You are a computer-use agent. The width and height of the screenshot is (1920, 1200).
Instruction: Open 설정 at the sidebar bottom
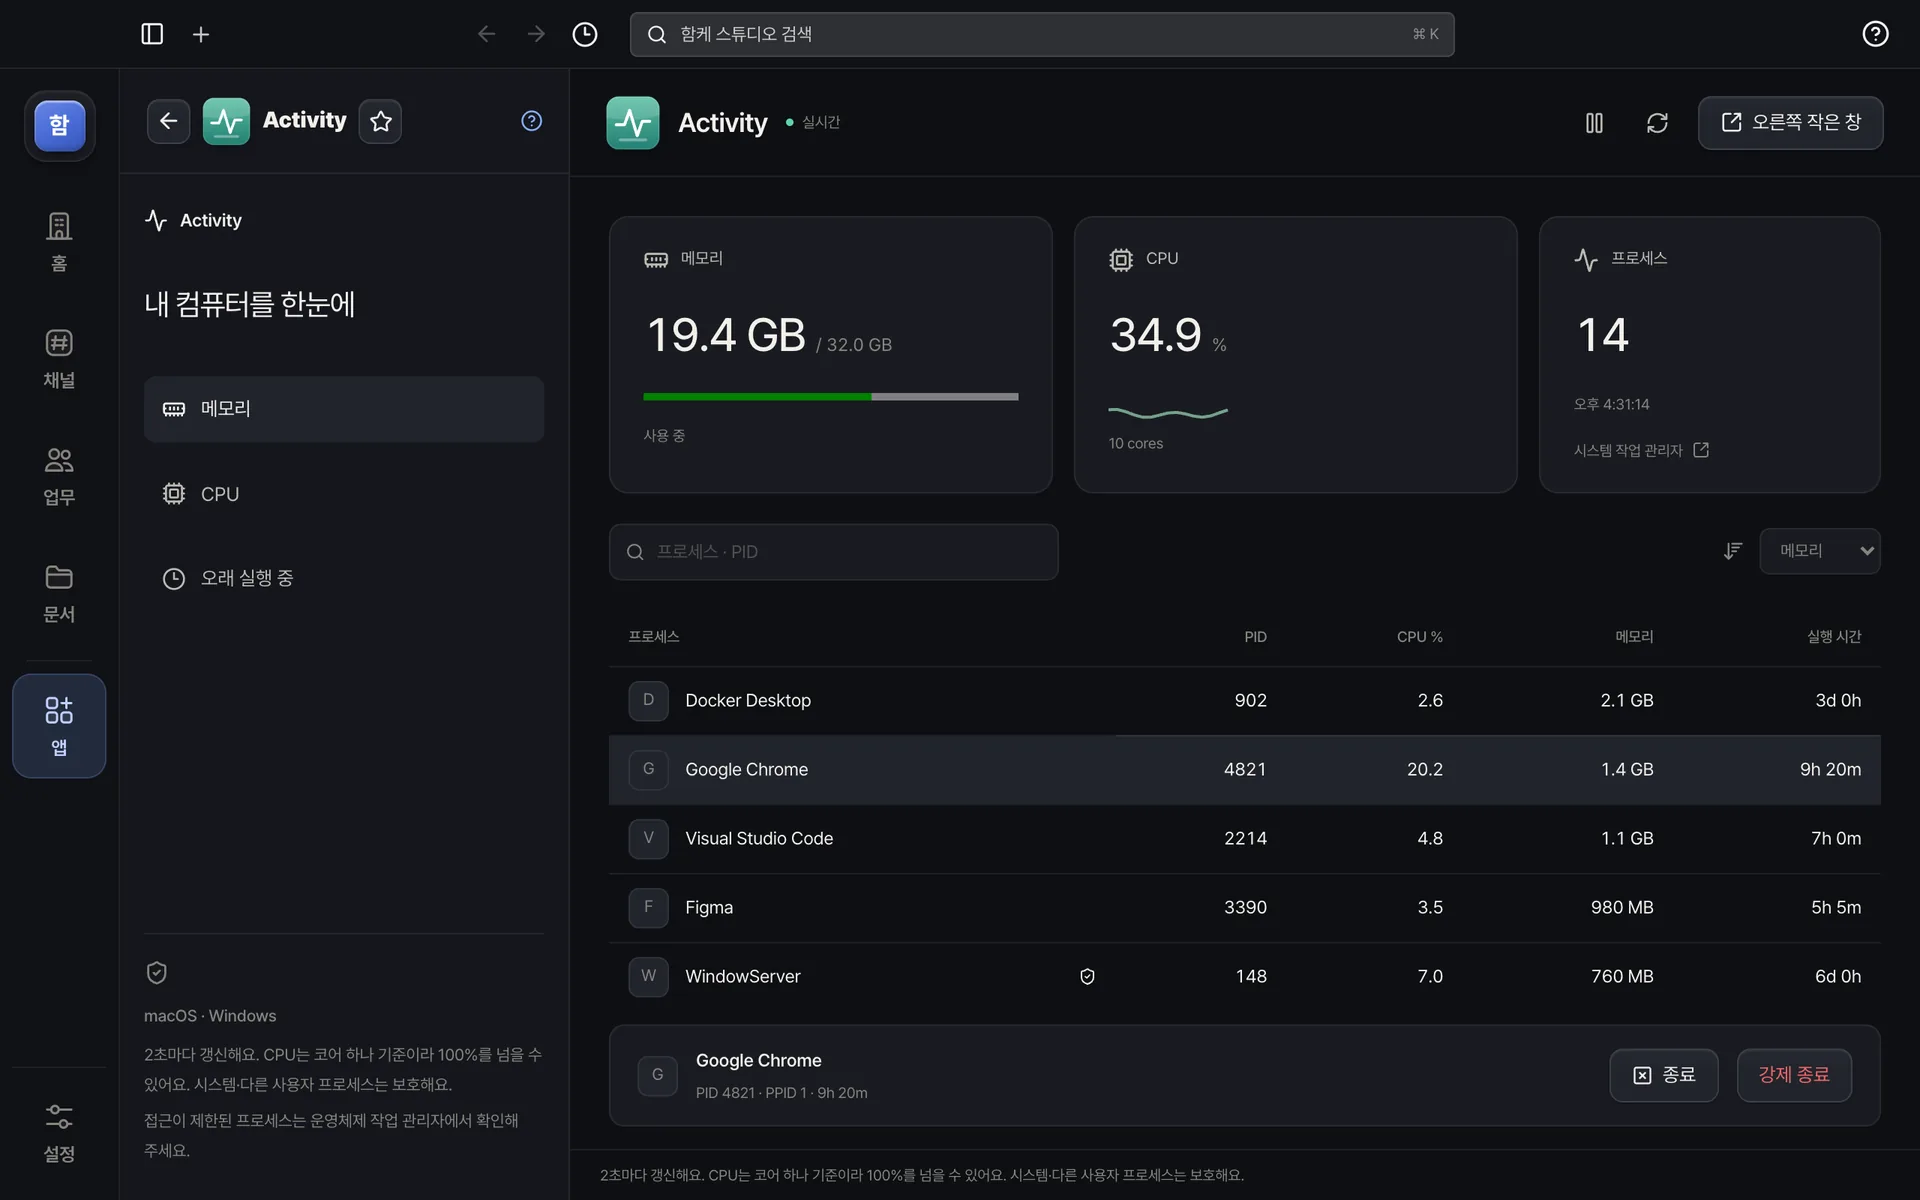tap(59, 1133)
